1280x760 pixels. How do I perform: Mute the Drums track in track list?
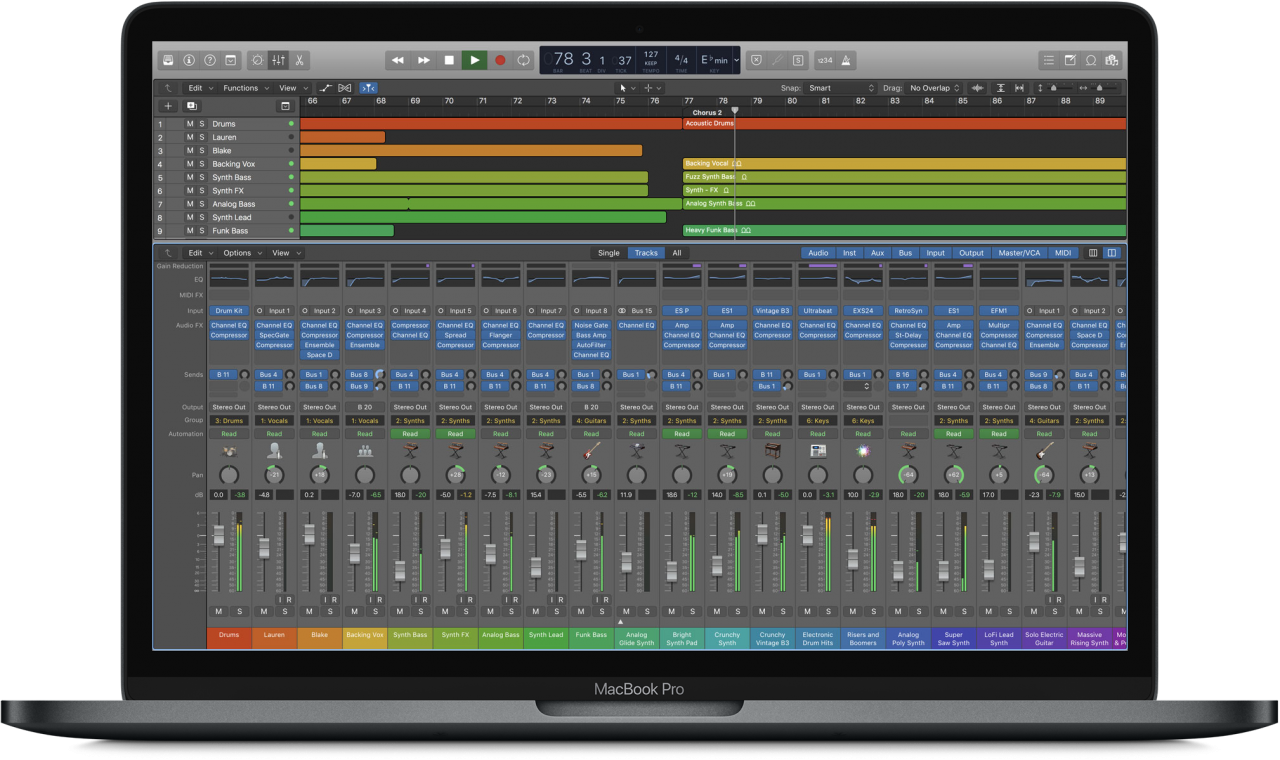click(x=190, y=124)
